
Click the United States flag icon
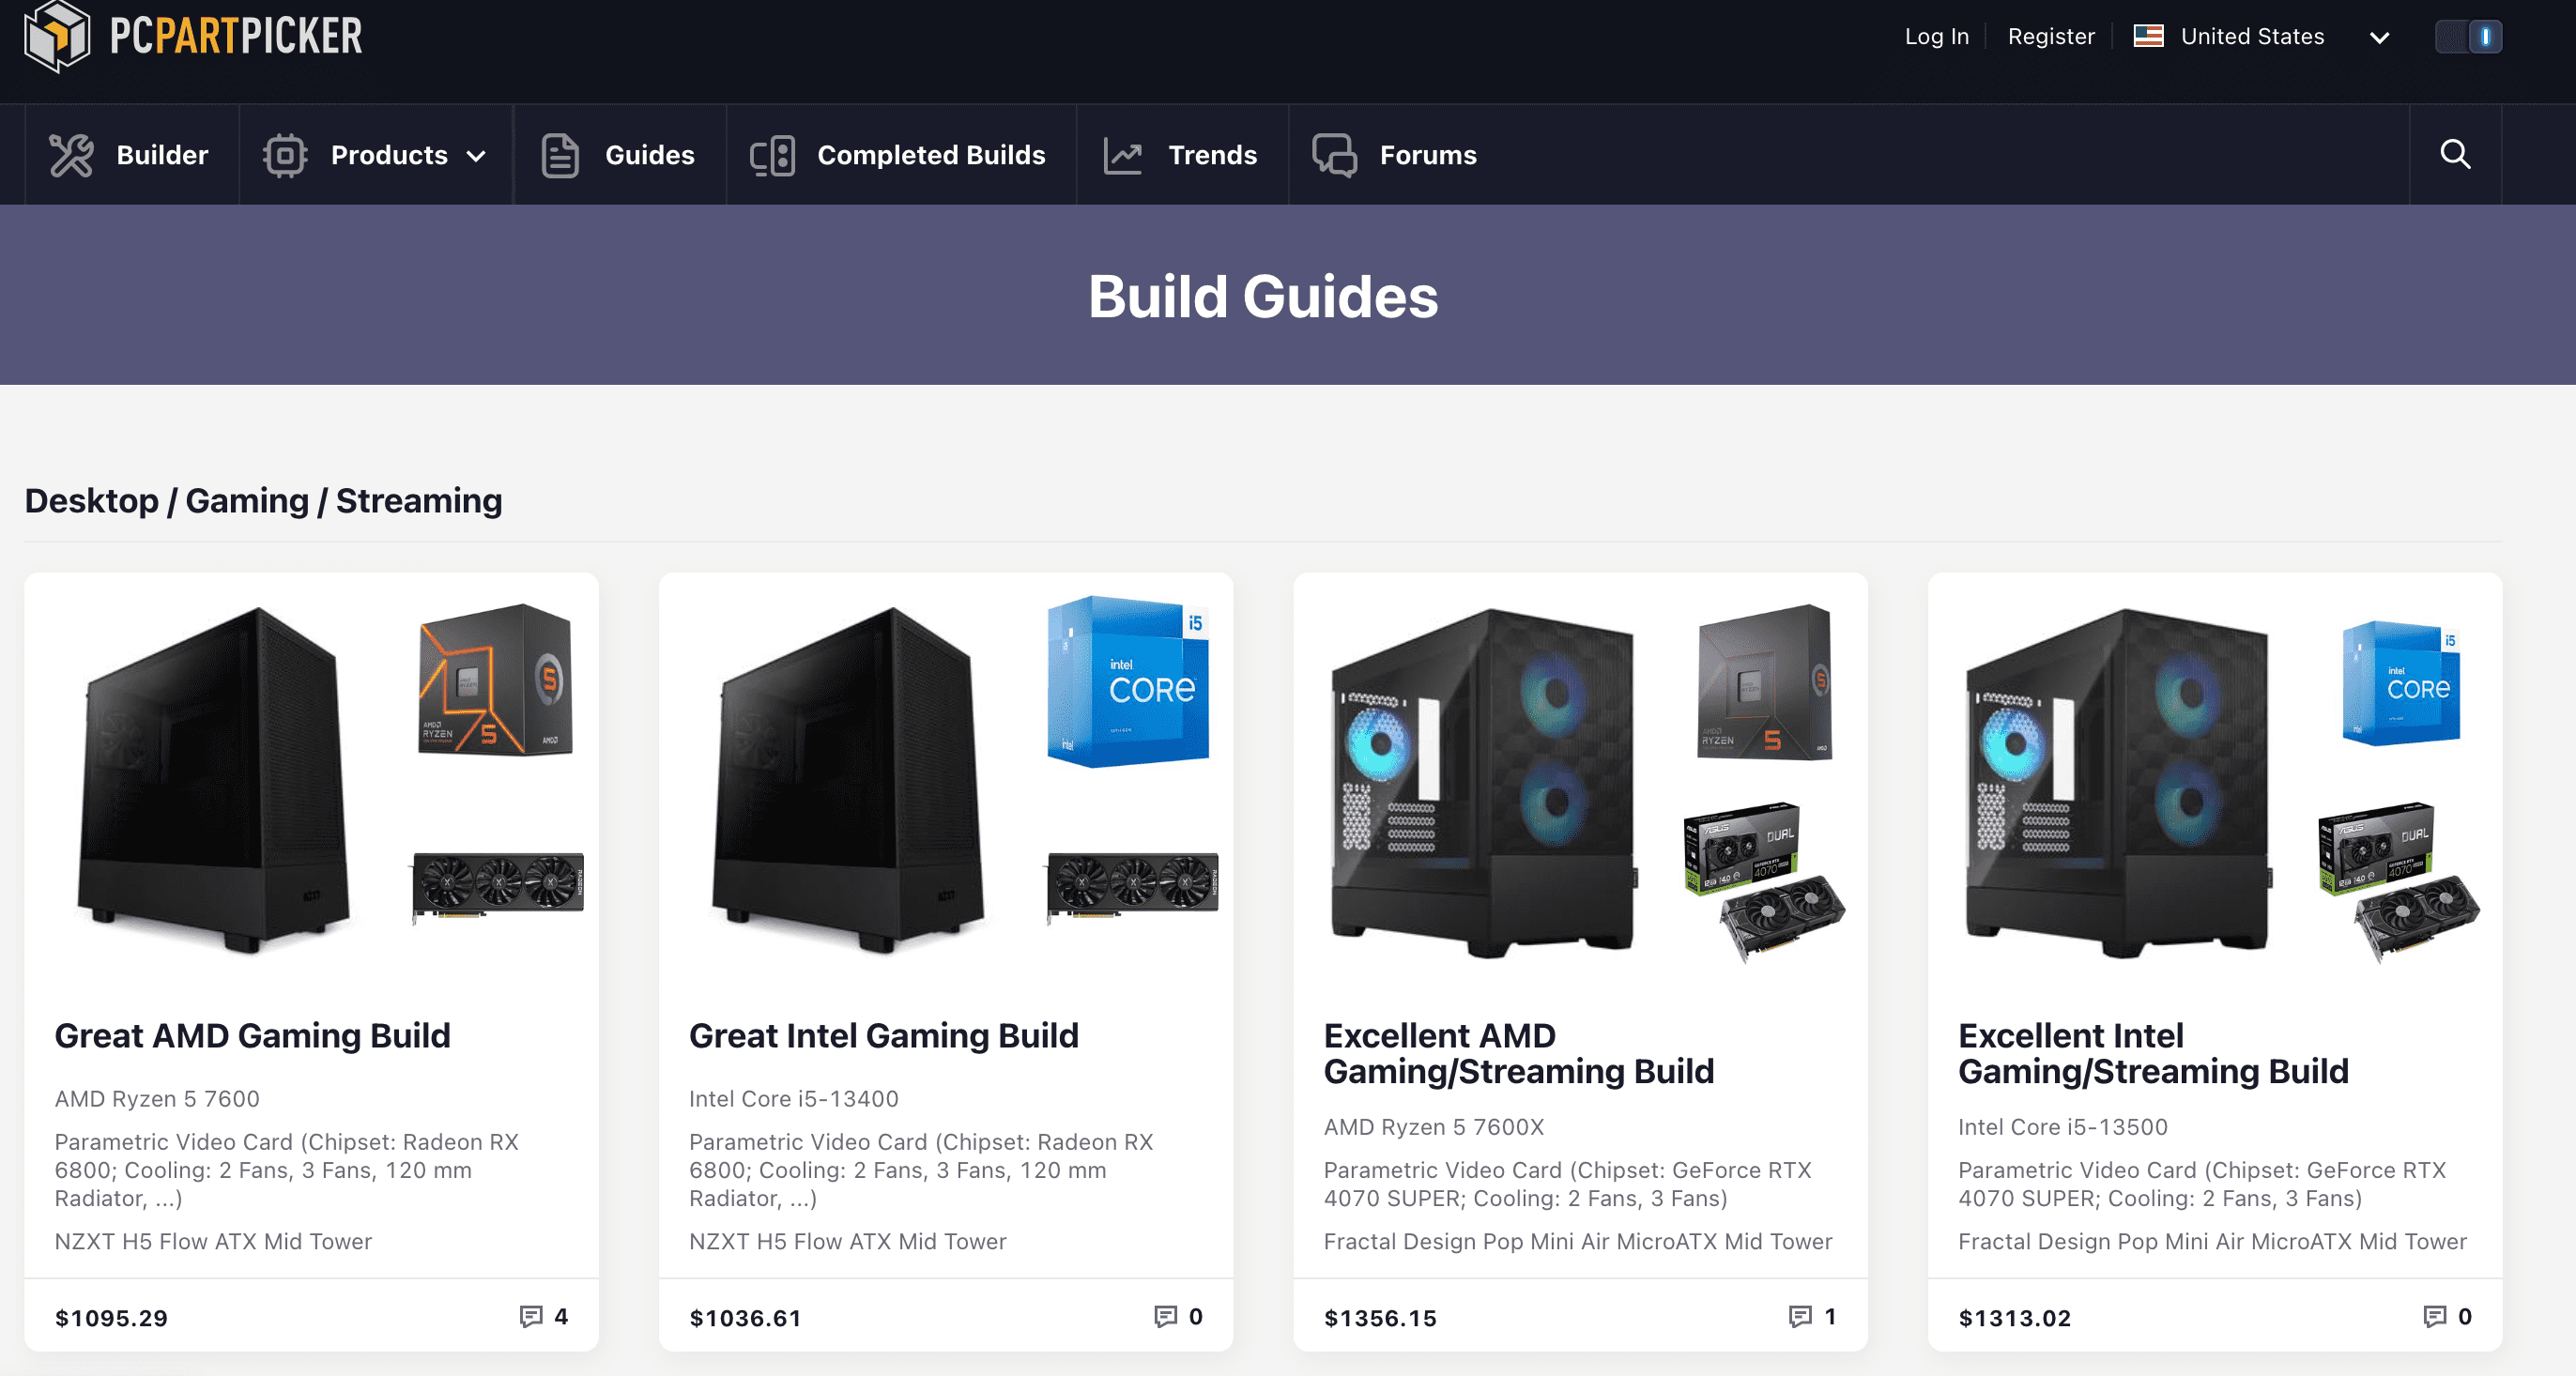click(x=2148, y=36)
